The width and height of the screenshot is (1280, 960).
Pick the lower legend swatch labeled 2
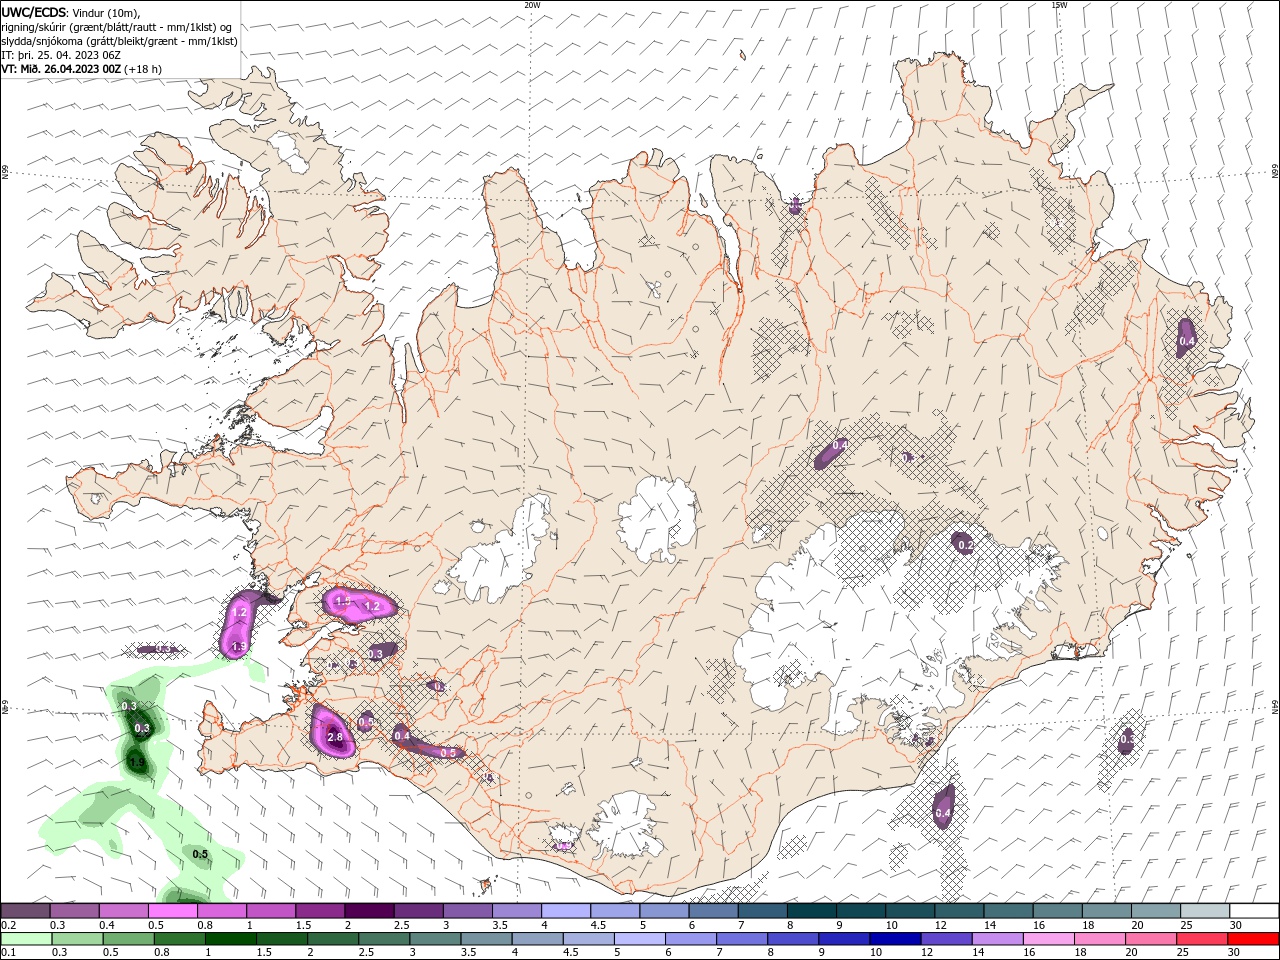(333, 939)
